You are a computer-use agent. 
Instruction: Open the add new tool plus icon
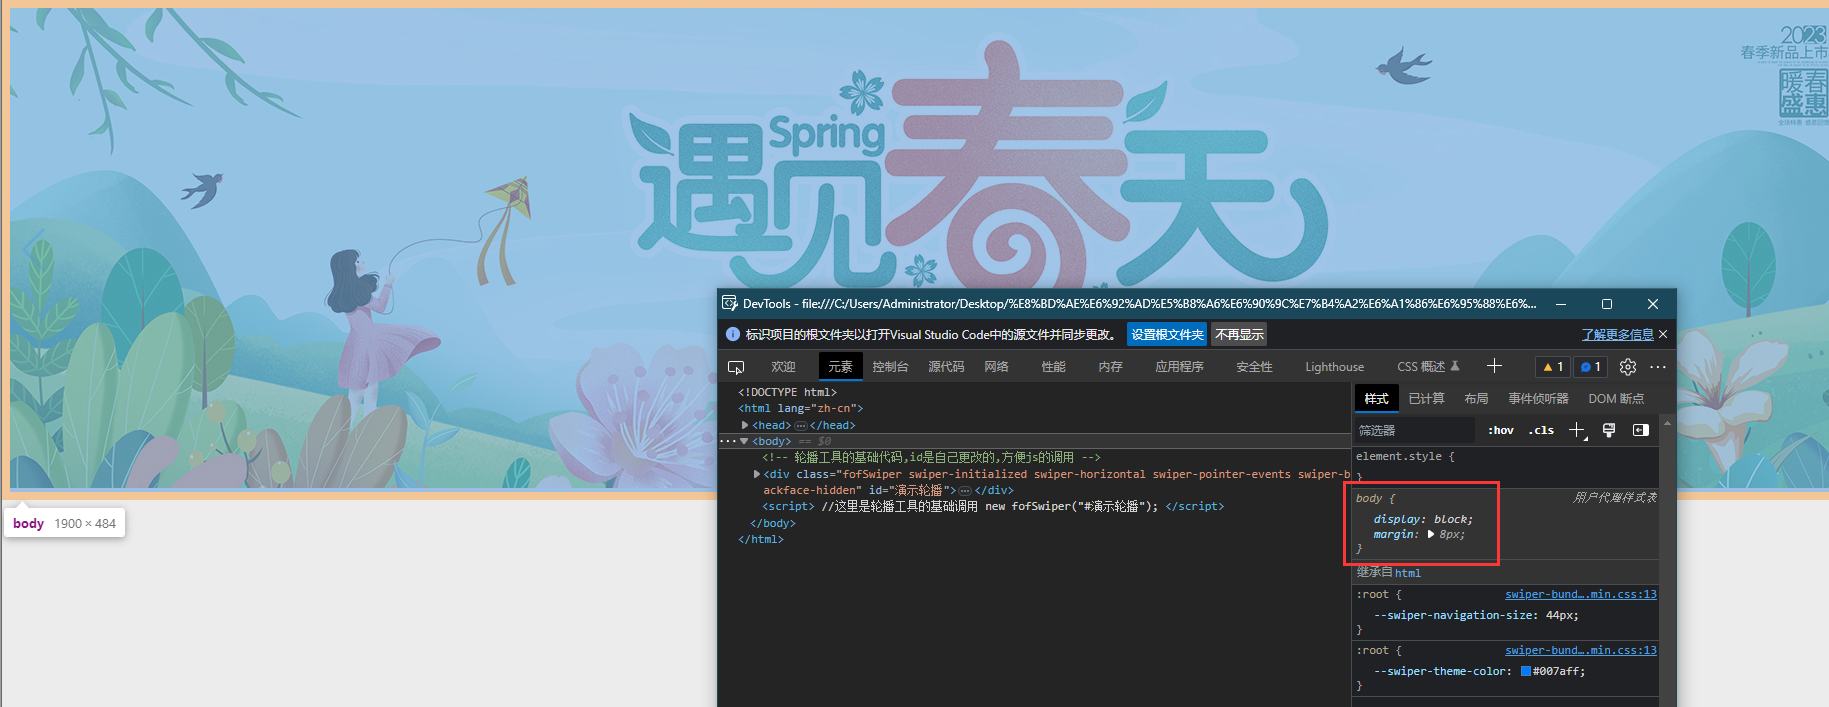tap(1494, 366)
